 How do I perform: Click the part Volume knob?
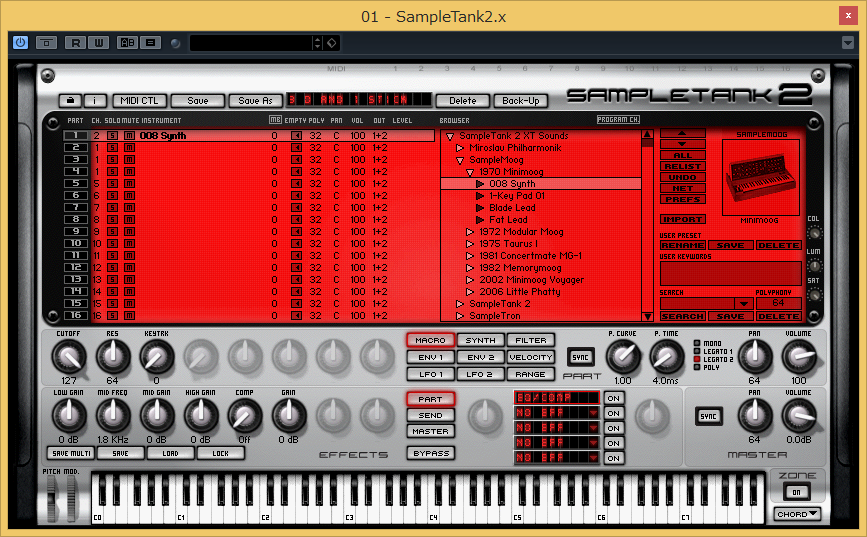click(x=798, y=357)
